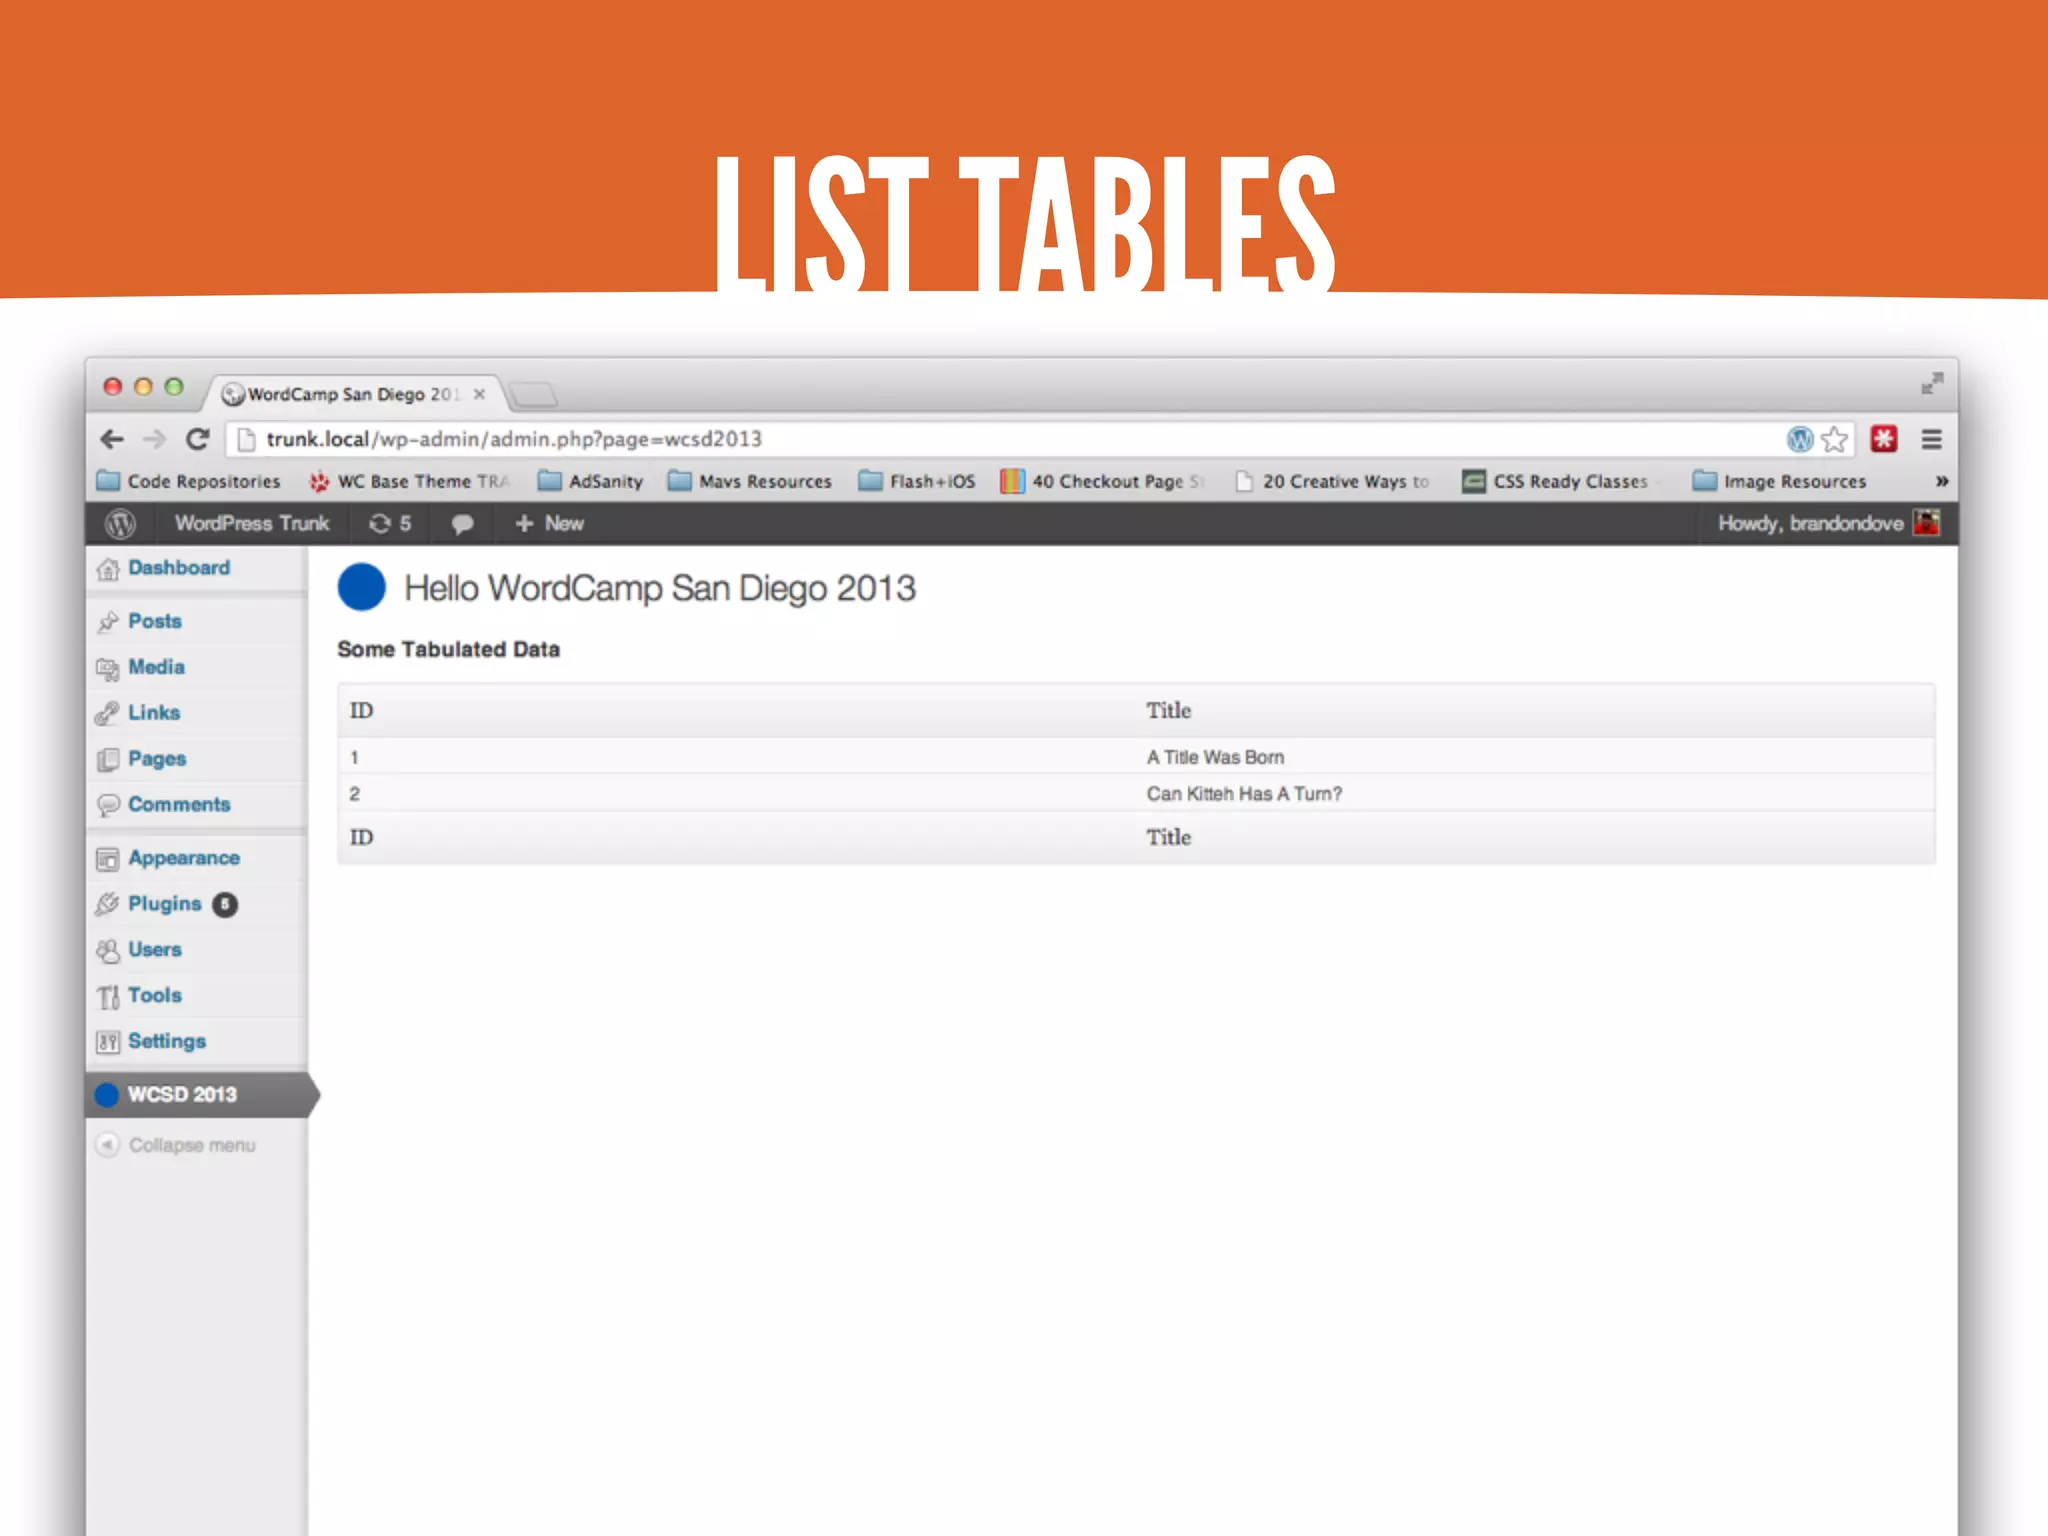Click the Plugins update count badge
Viewport: 2048px width, 1536px height.
pos(225,904)
